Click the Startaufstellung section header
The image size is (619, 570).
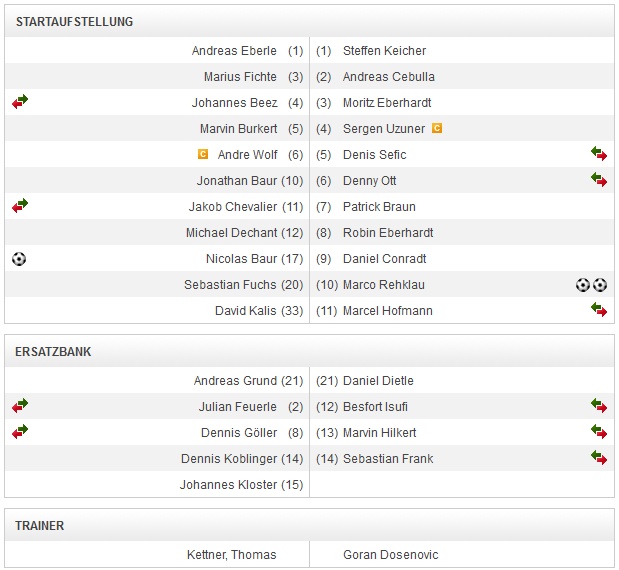click(x=74, y=21)
